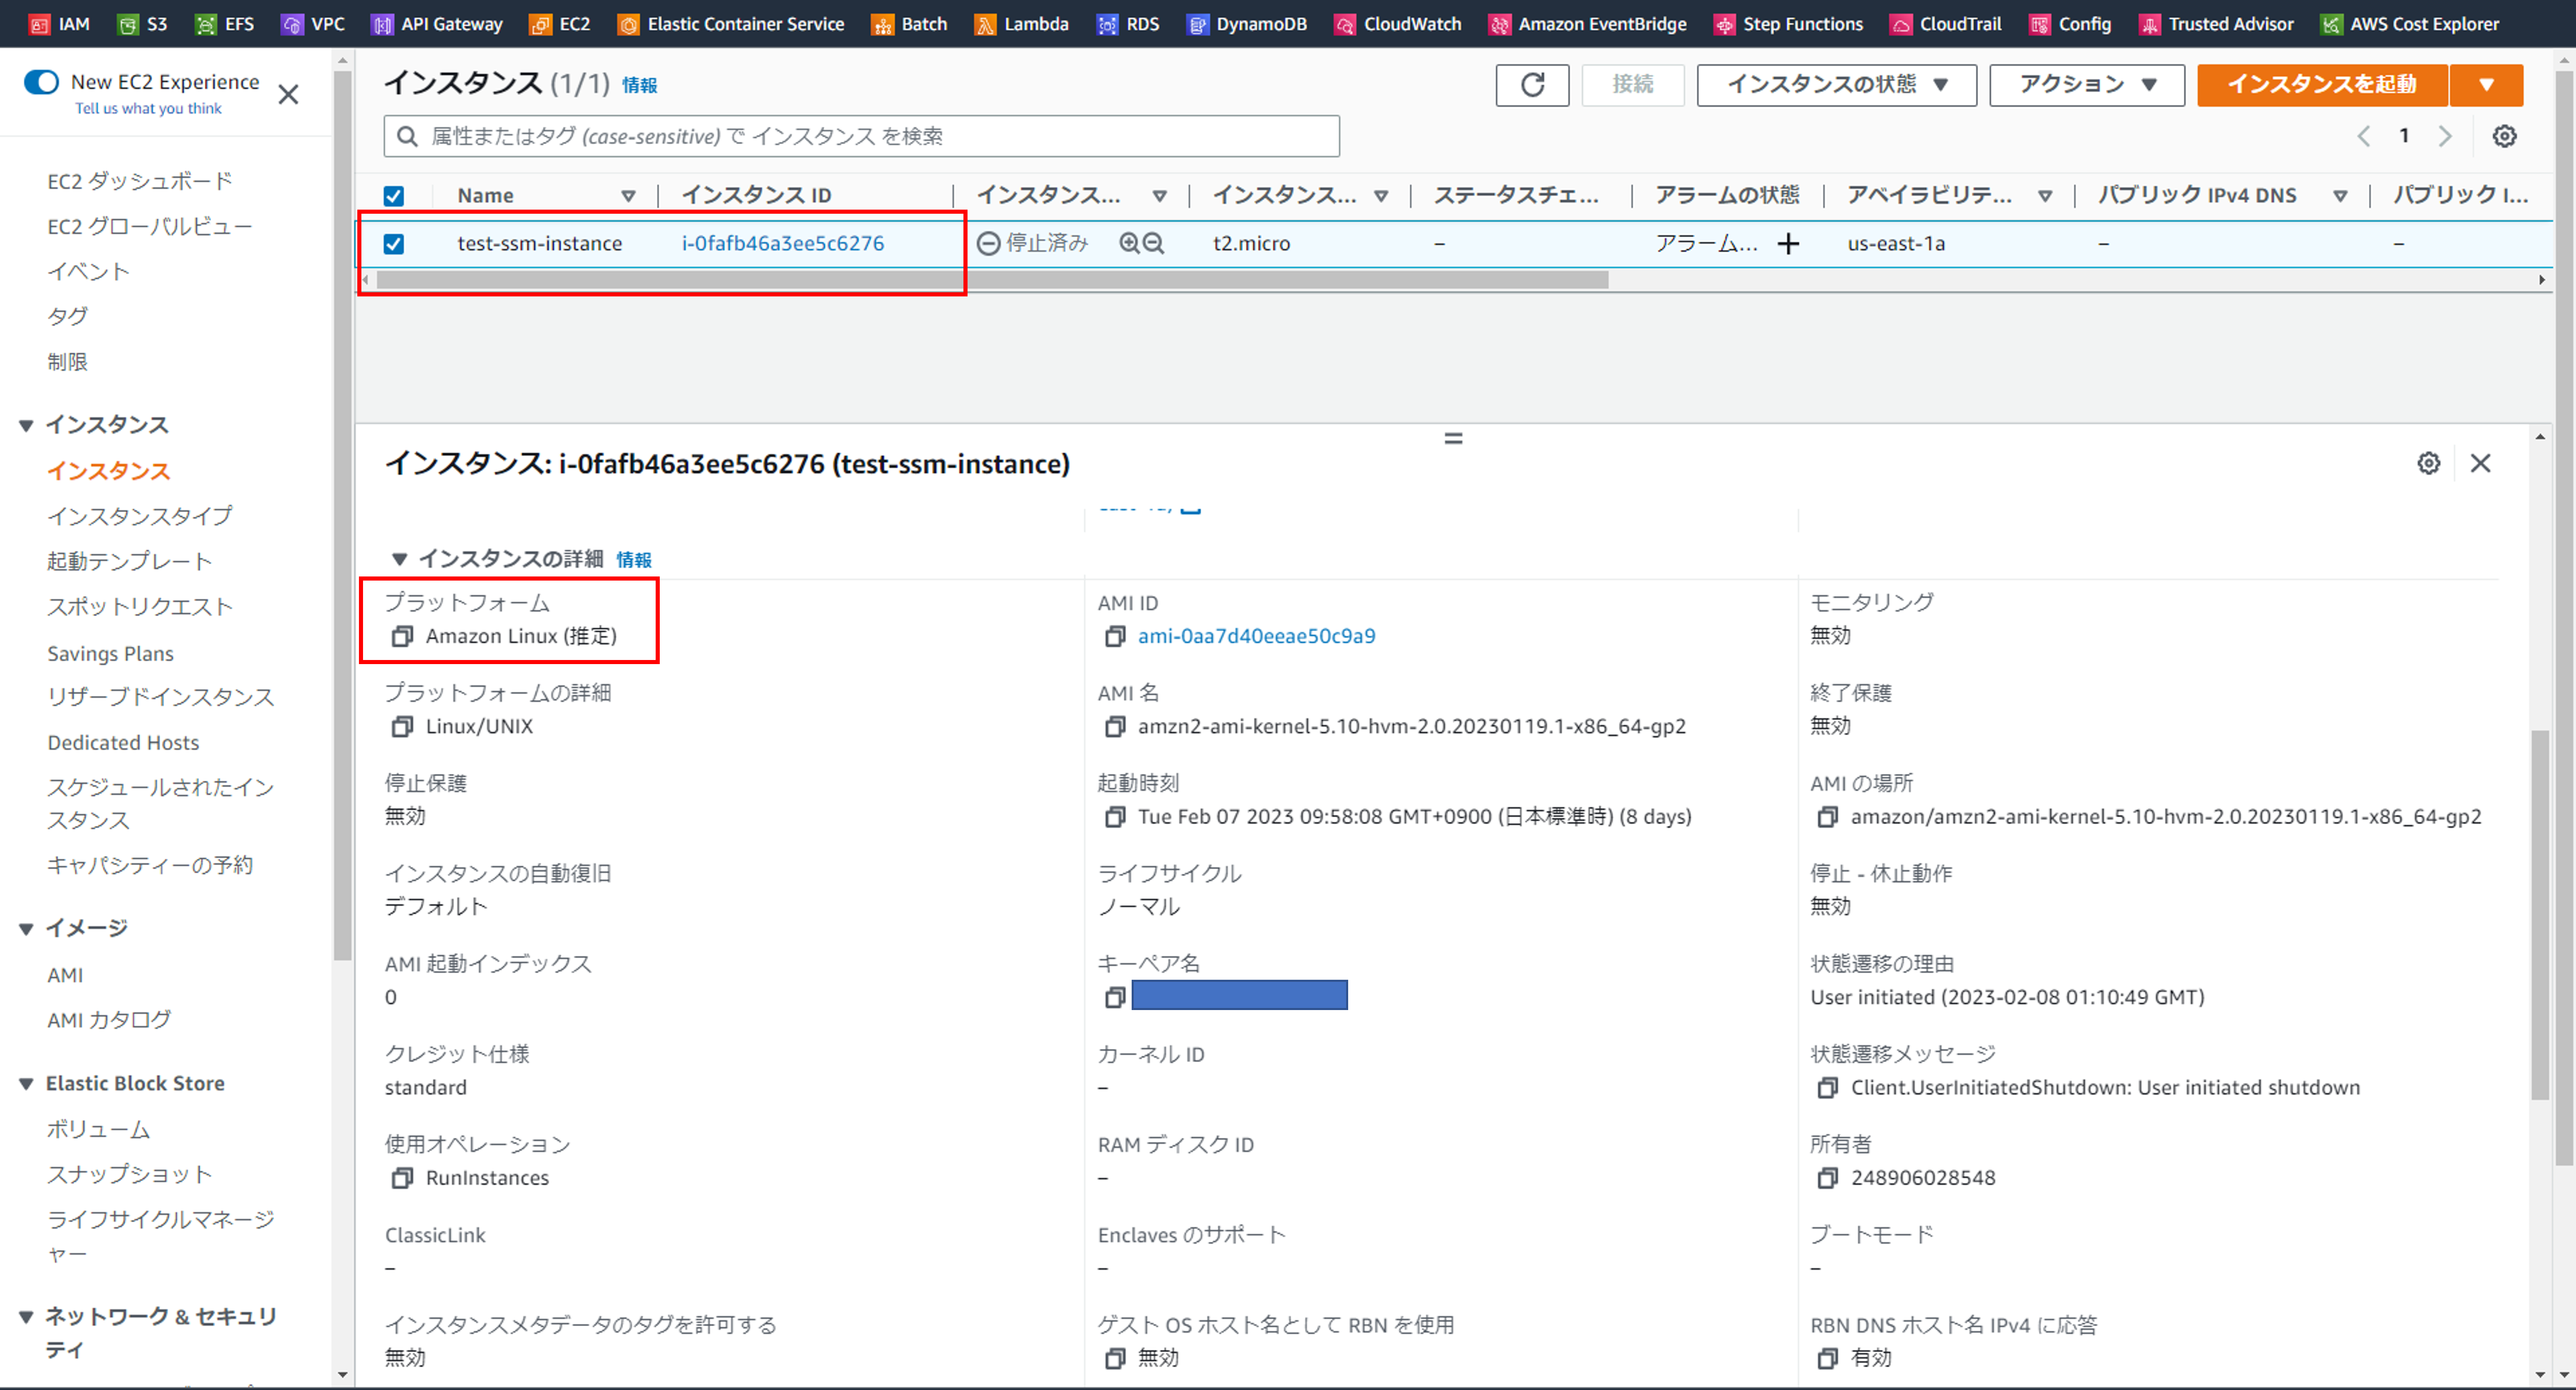
Task: Uncheck the test-ssm-instance row checkbox
Action: 395,243
